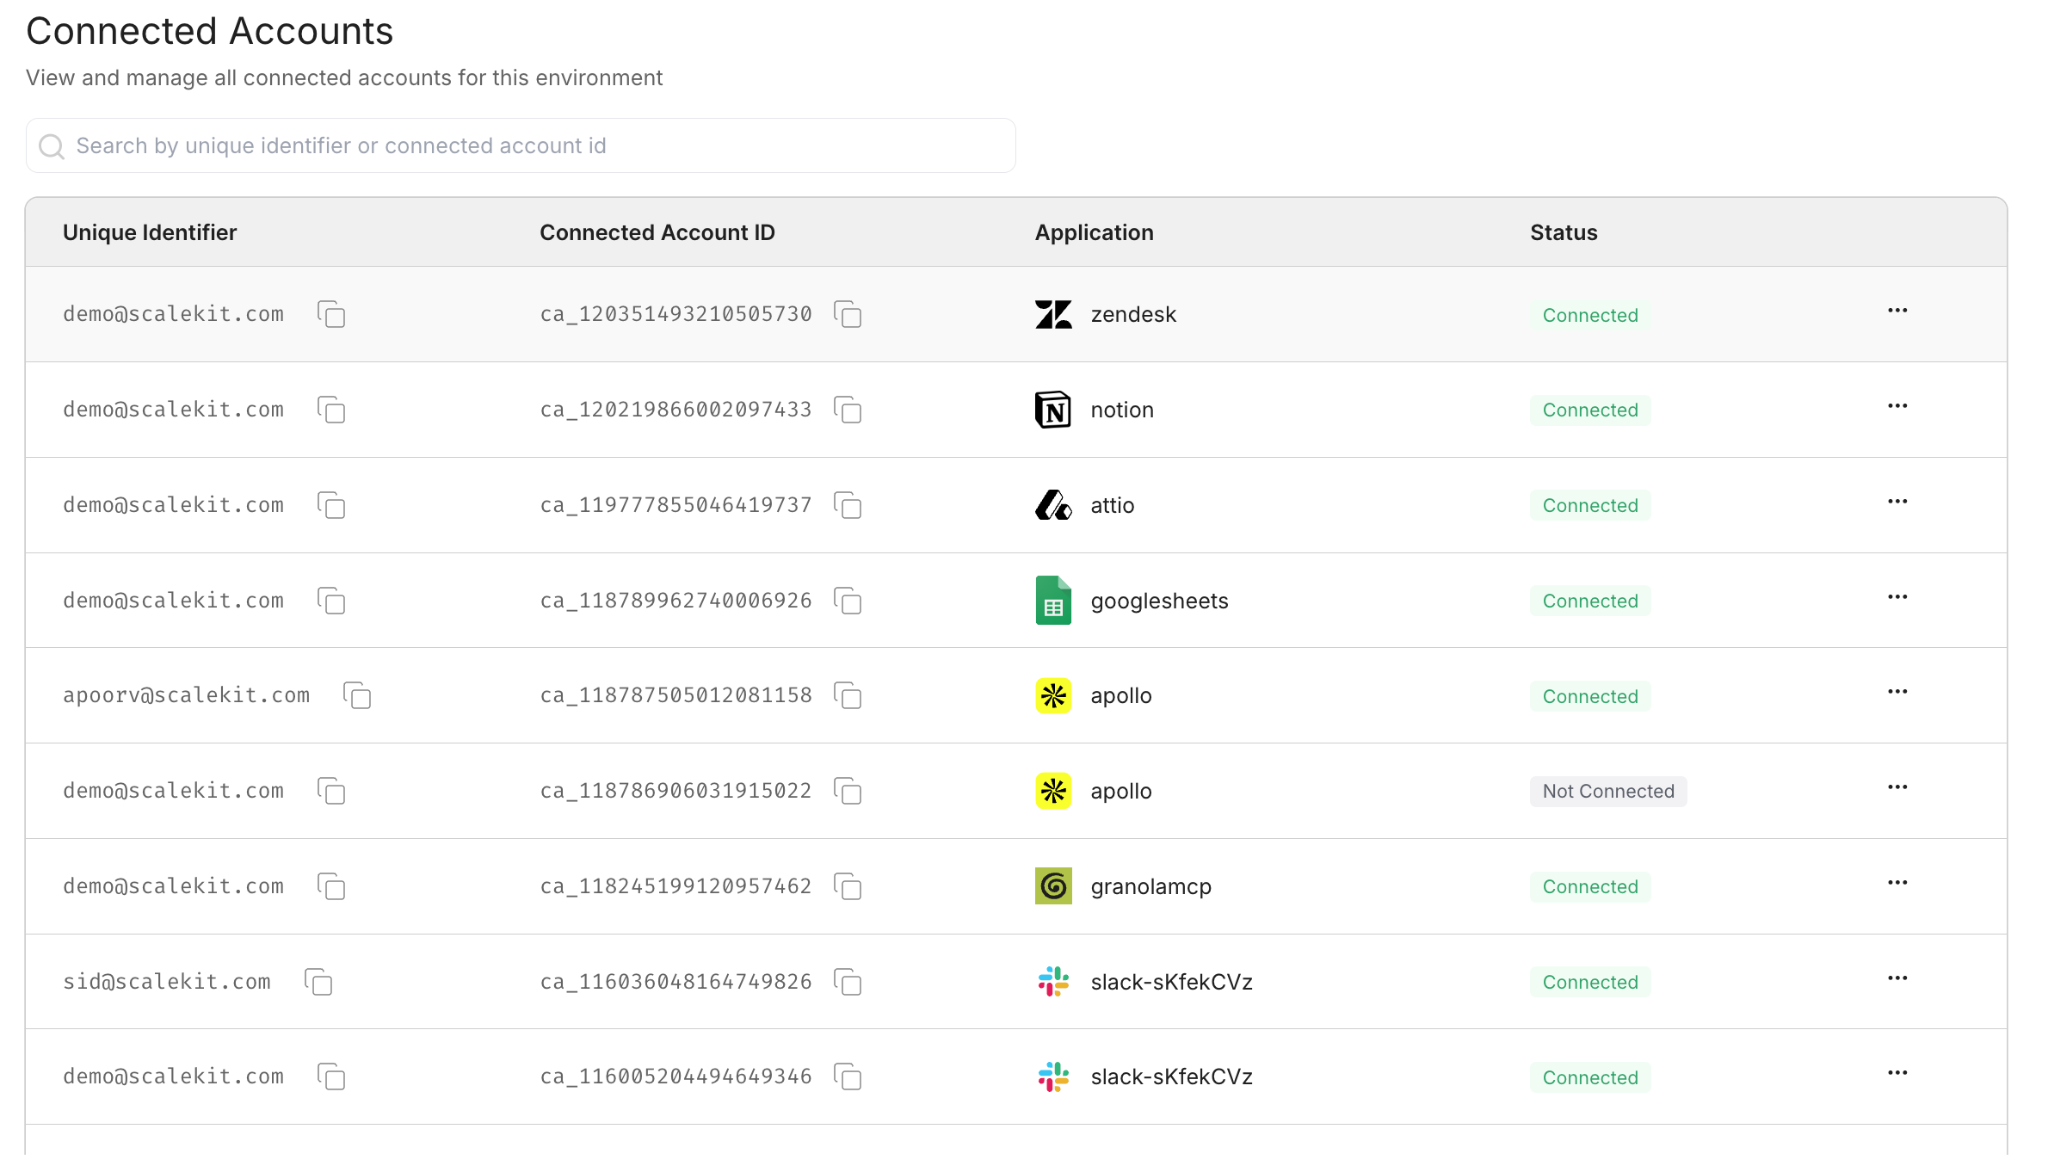Image resolution: width=2048 pixels, height=1155 pixels.
Task: Click the Application column header
Action: 1093,232
